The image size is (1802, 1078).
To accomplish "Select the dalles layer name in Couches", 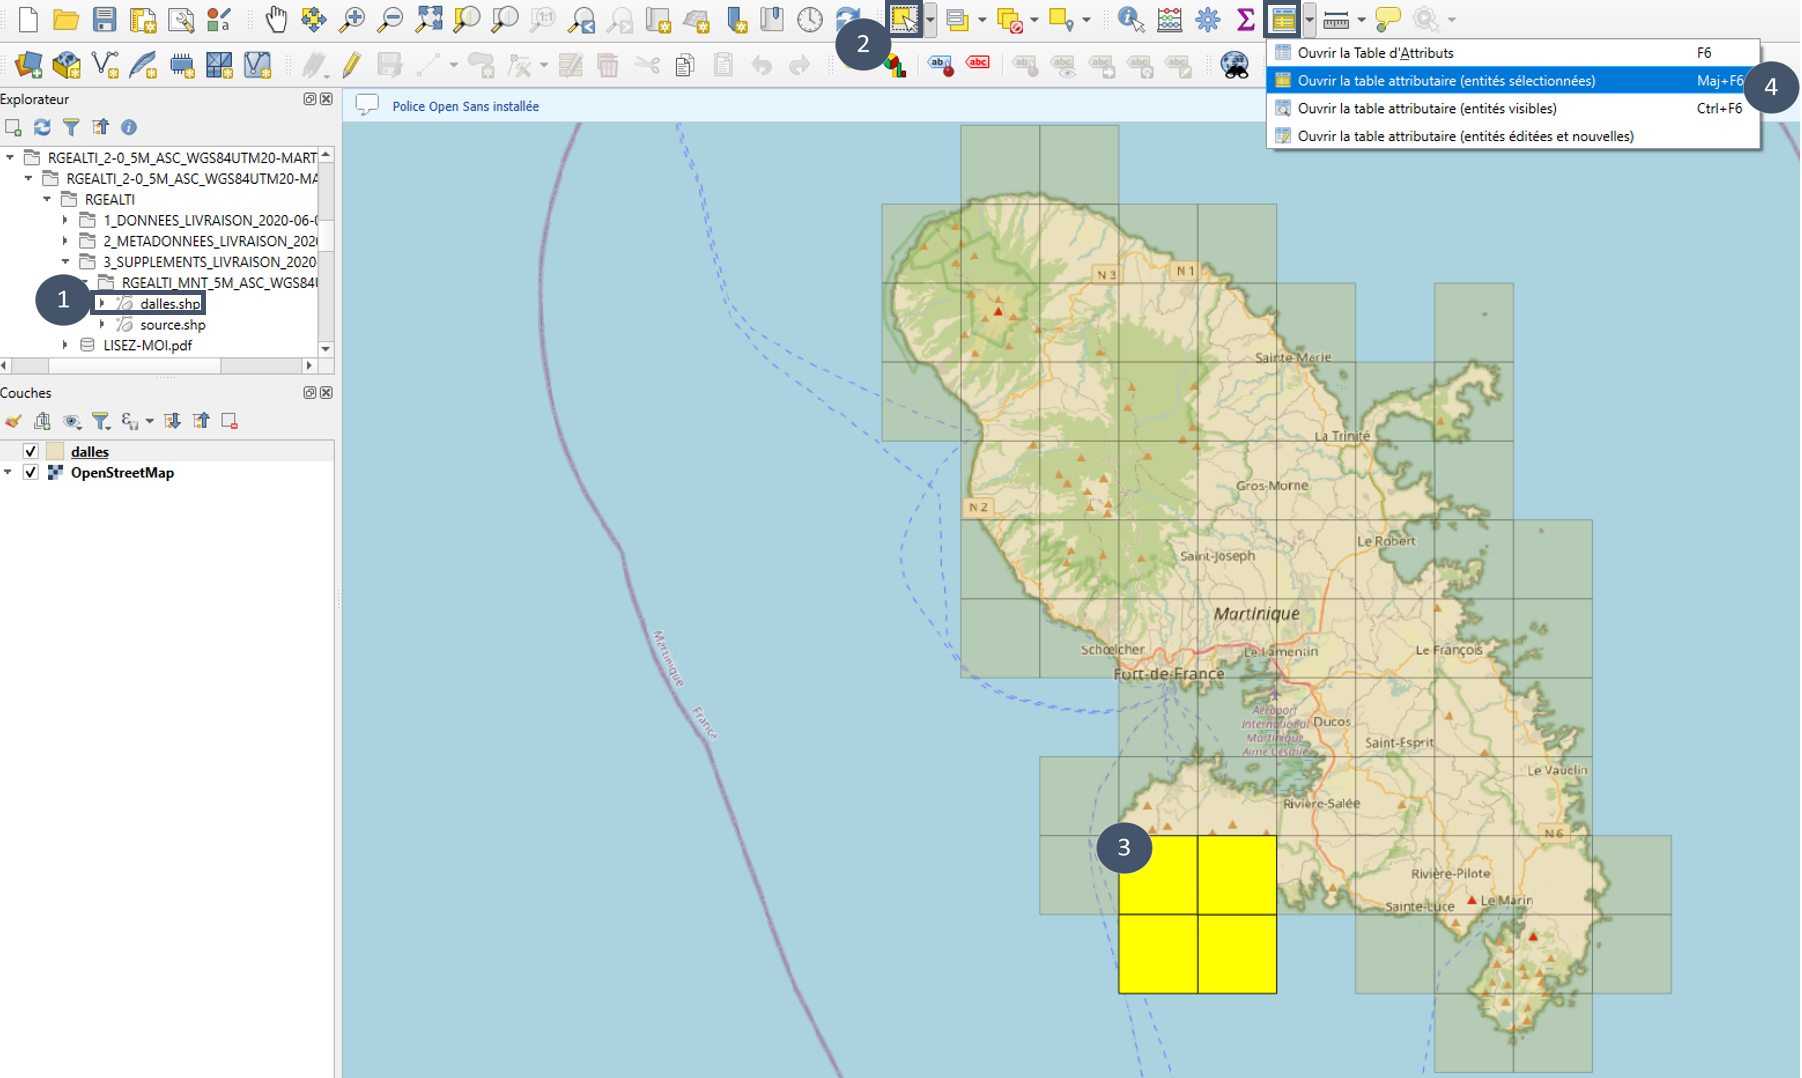I will (x=89, y=452).
